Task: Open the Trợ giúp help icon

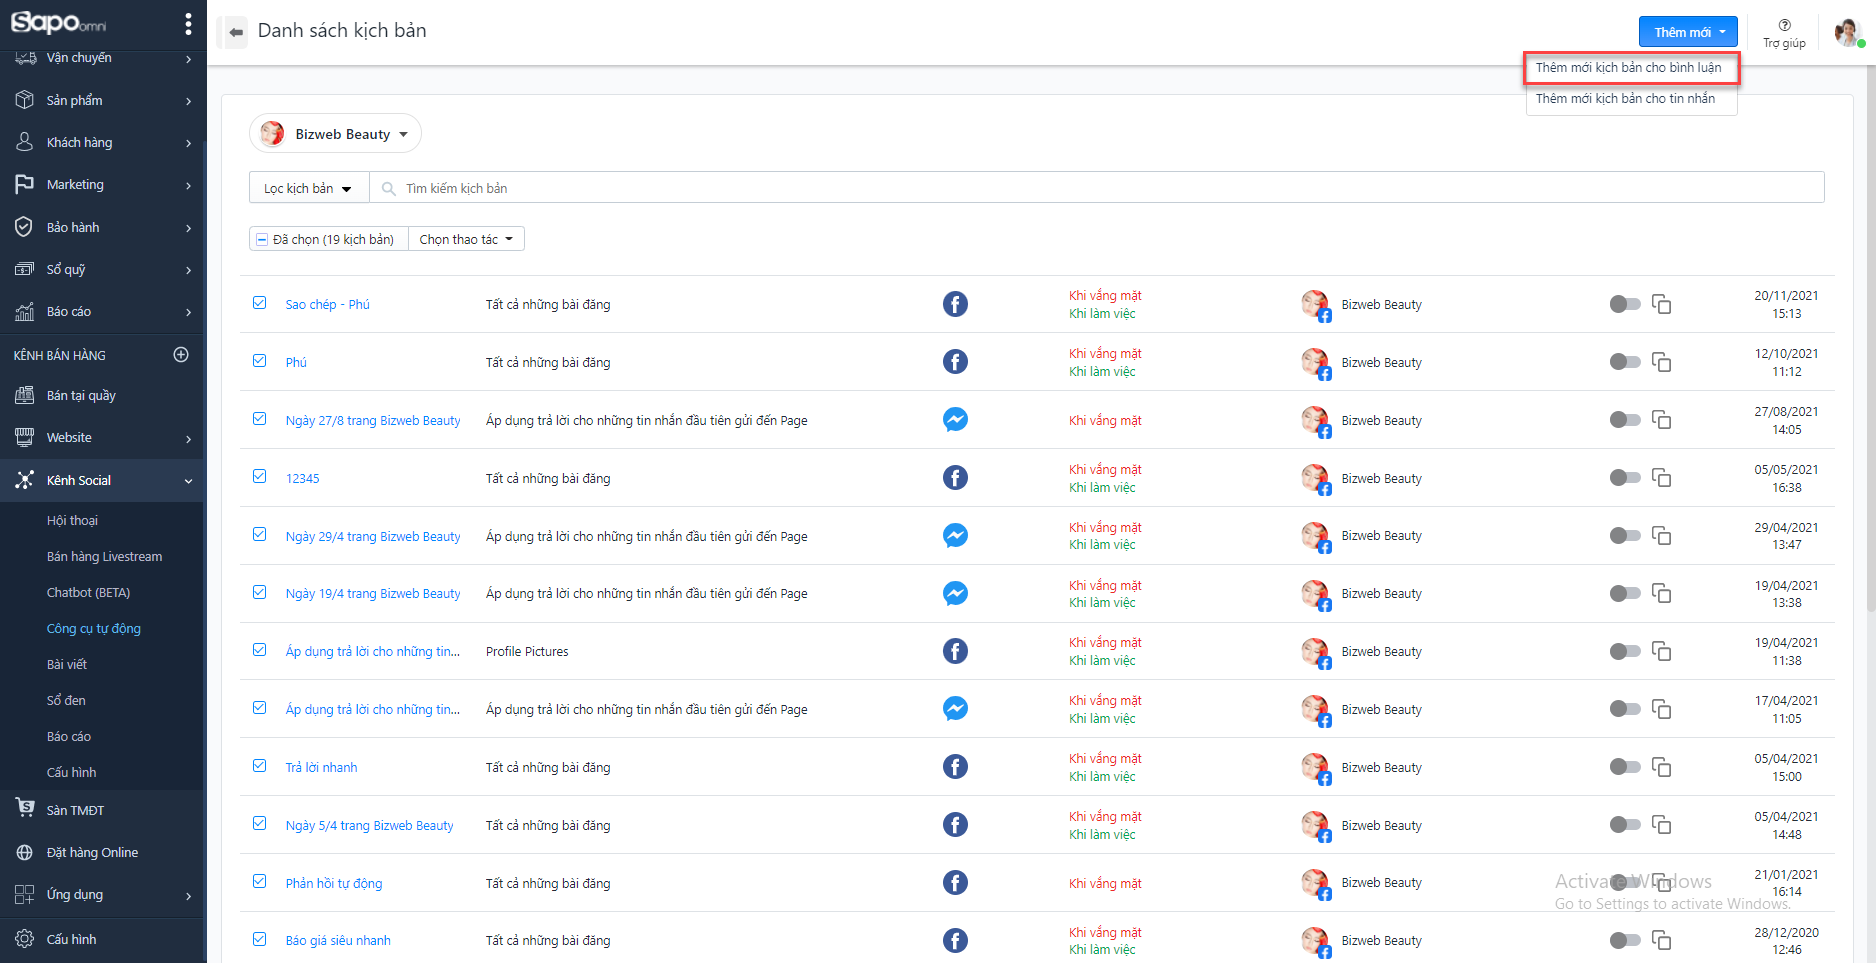Action: pyautogui.click(x=1784, y=26)
